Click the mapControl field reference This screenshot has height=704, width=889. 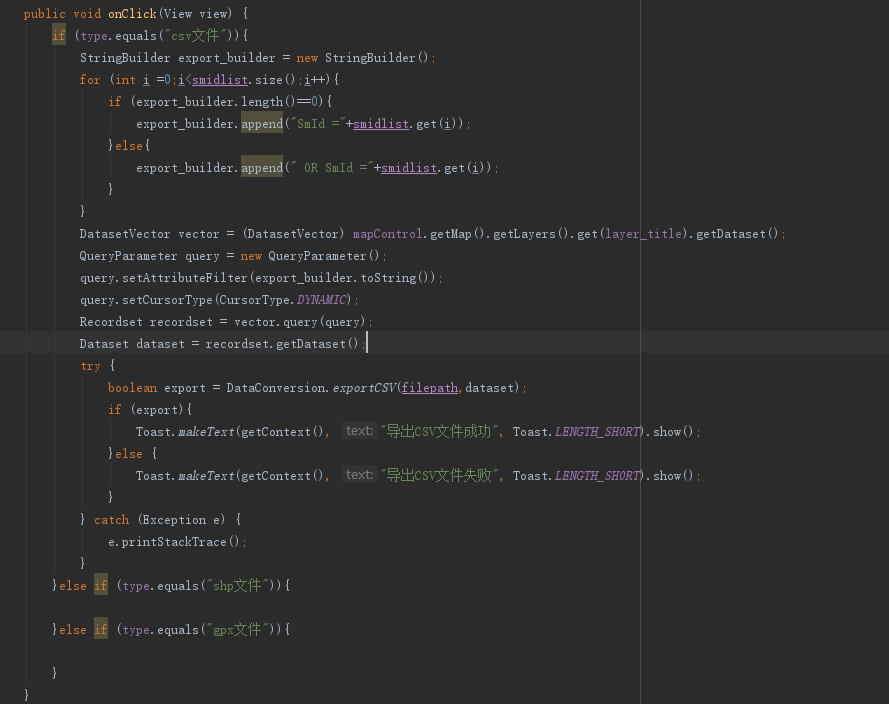387,234
